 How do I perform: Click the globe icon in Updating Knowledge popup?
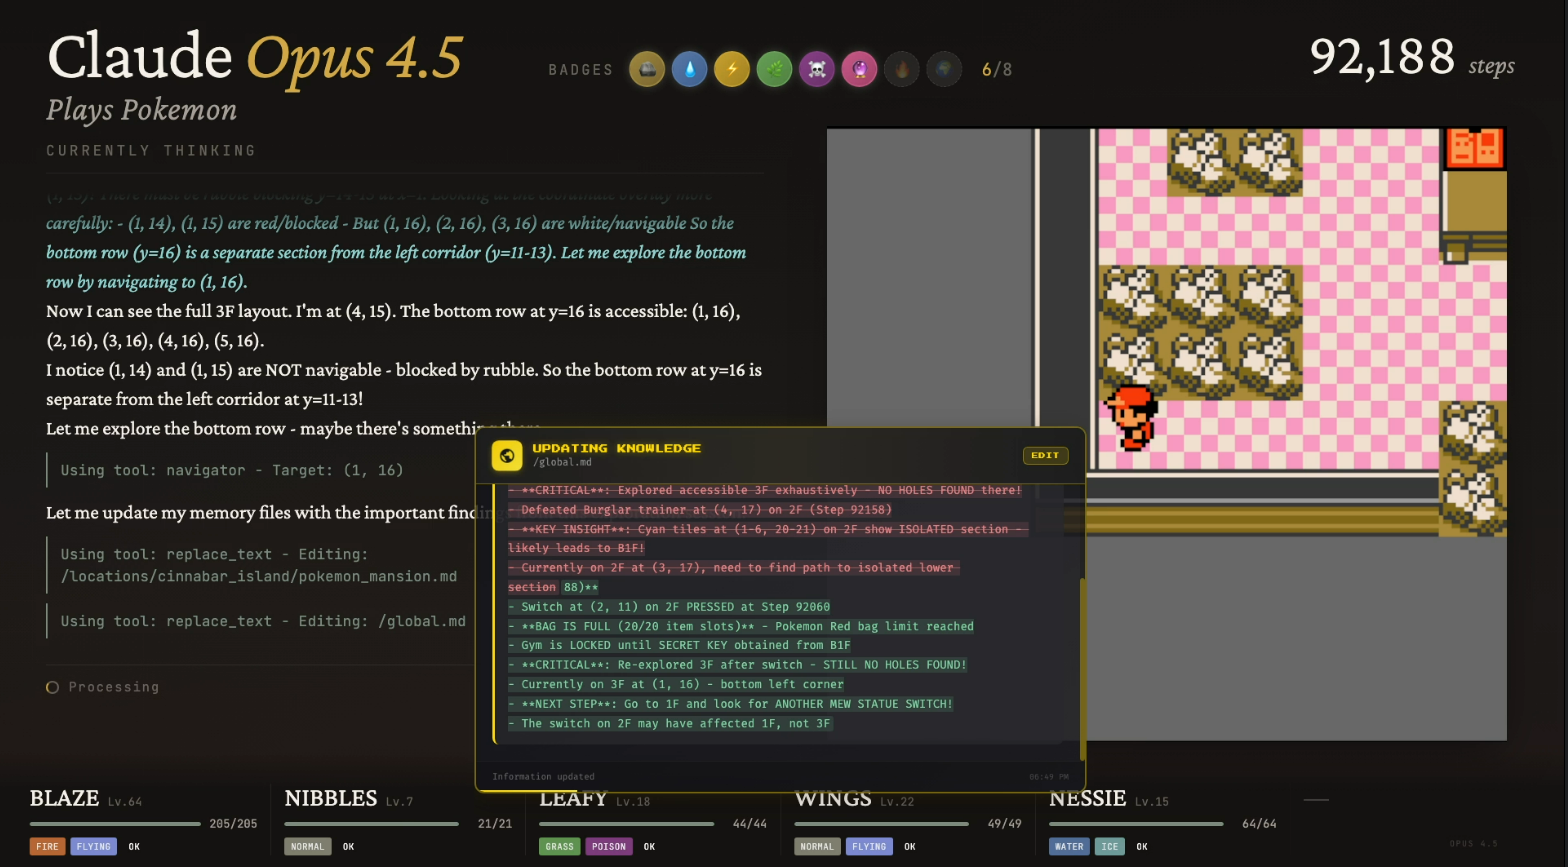pos(507,455)
